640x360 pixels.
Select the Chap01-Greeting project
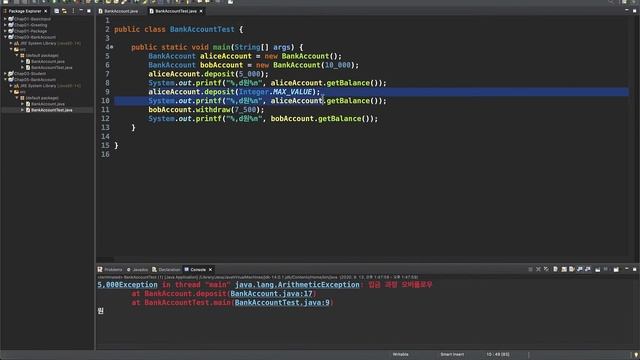[31, 25]
